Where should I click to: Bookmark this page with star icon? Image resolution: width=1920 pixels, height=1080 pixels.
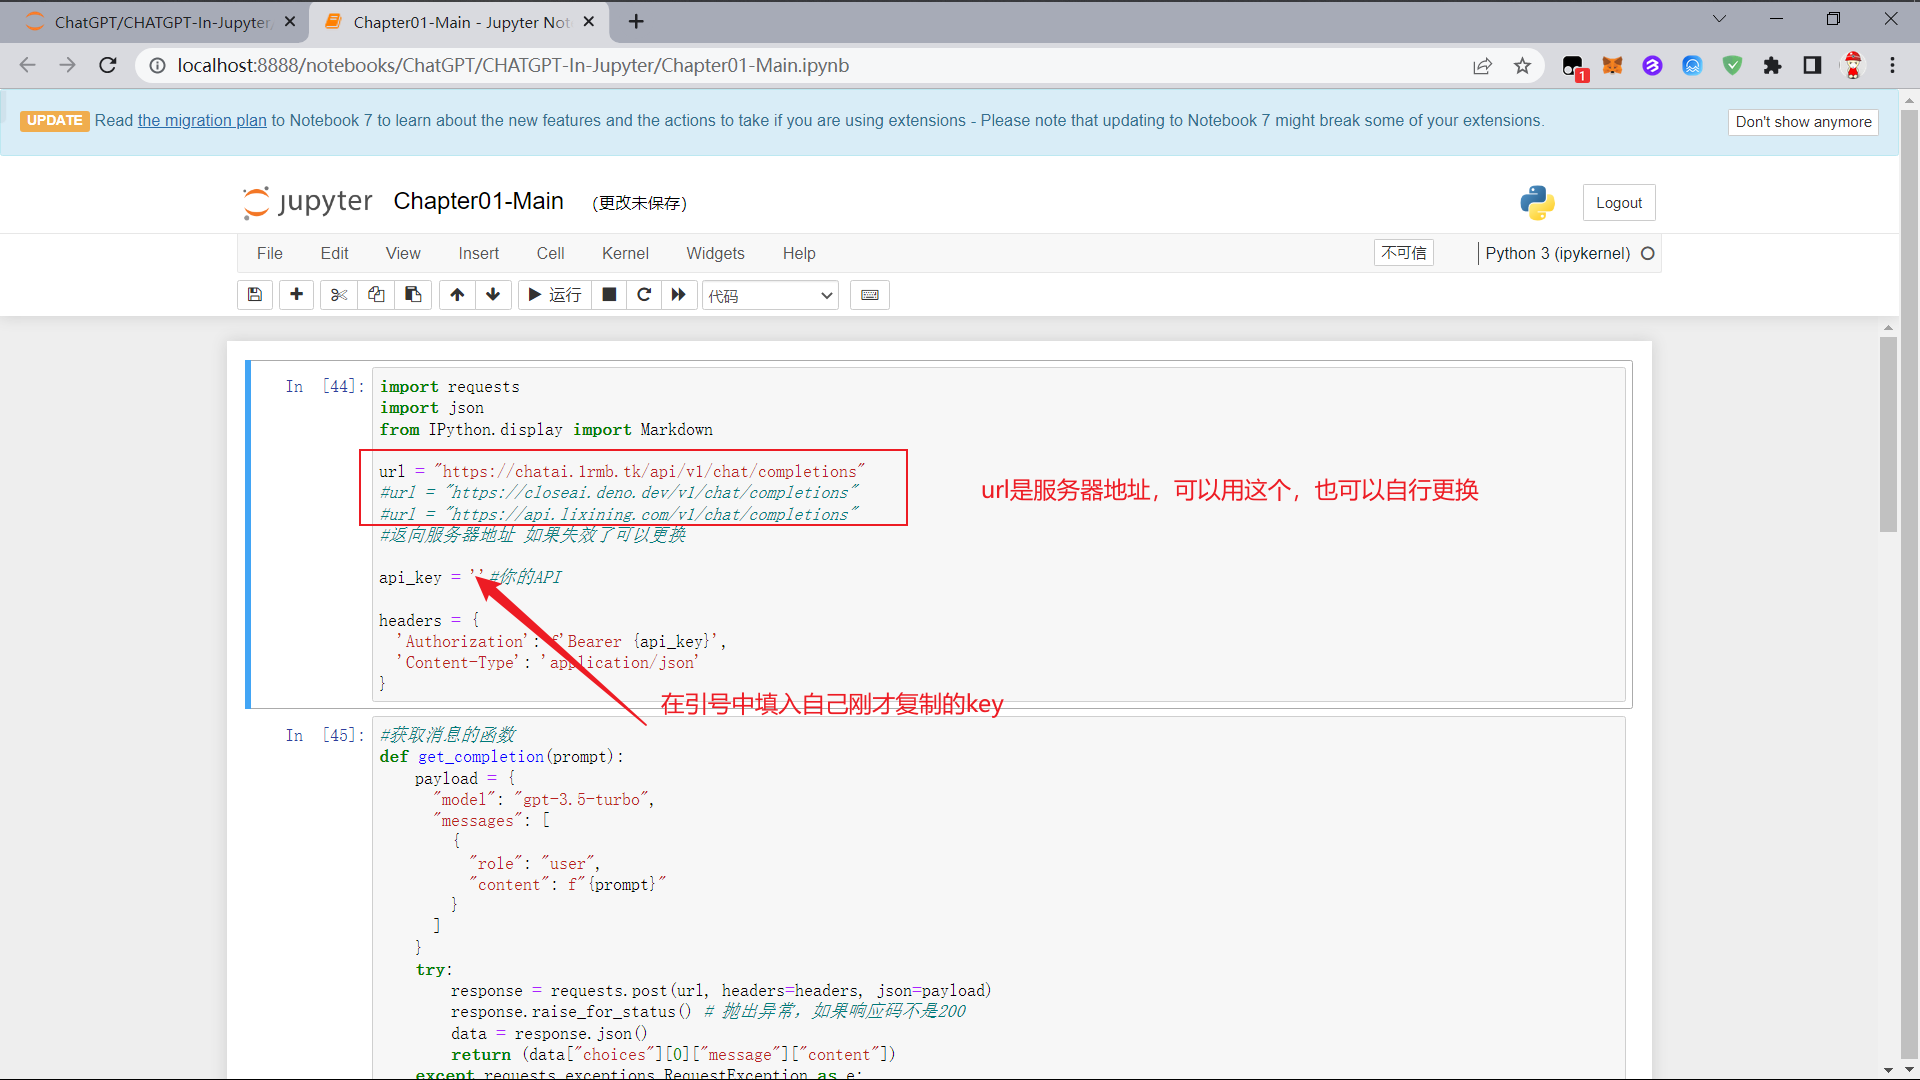pyautogui.click(x=1522, y=66)
